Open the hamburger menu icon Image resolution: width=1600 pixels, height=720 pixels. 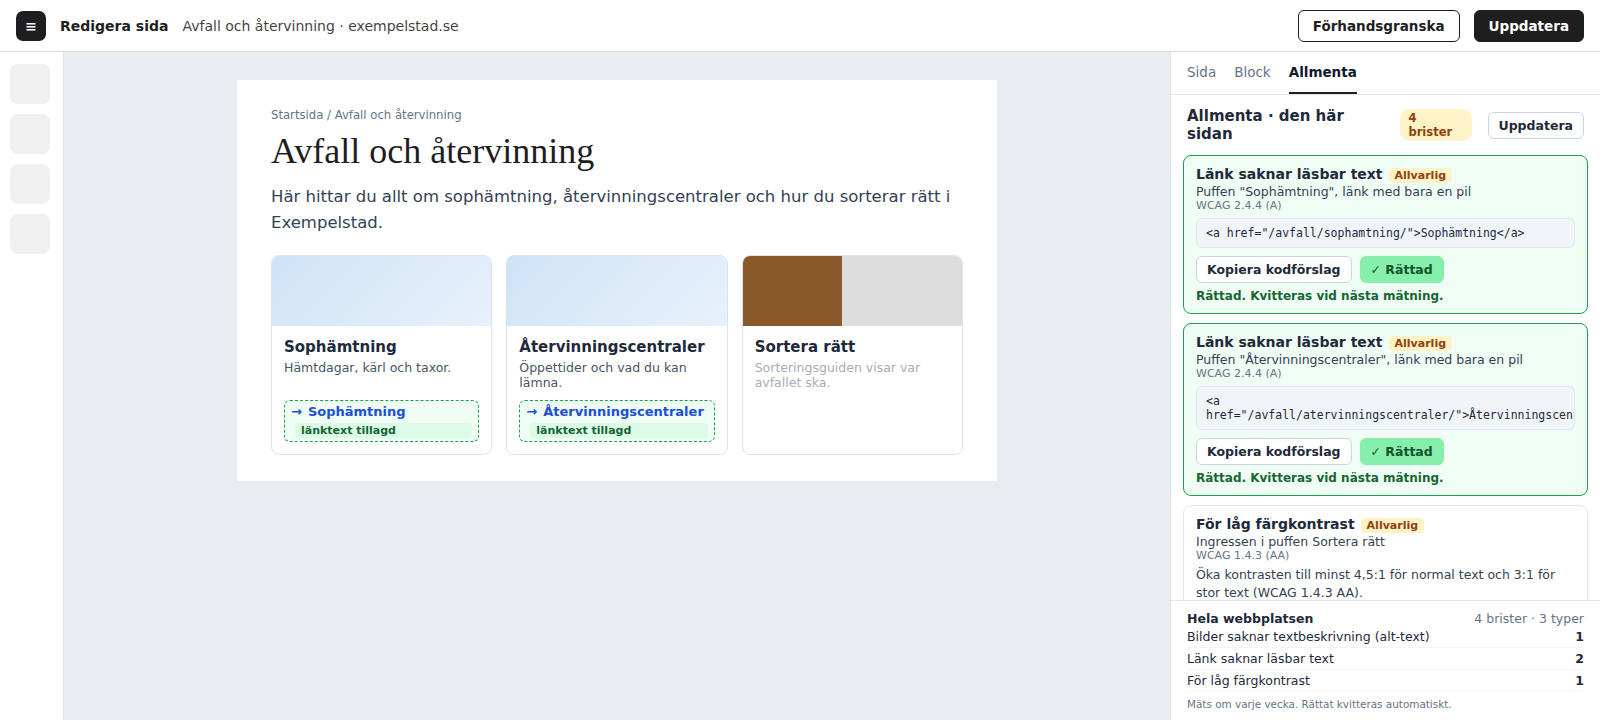coord(31,26)
